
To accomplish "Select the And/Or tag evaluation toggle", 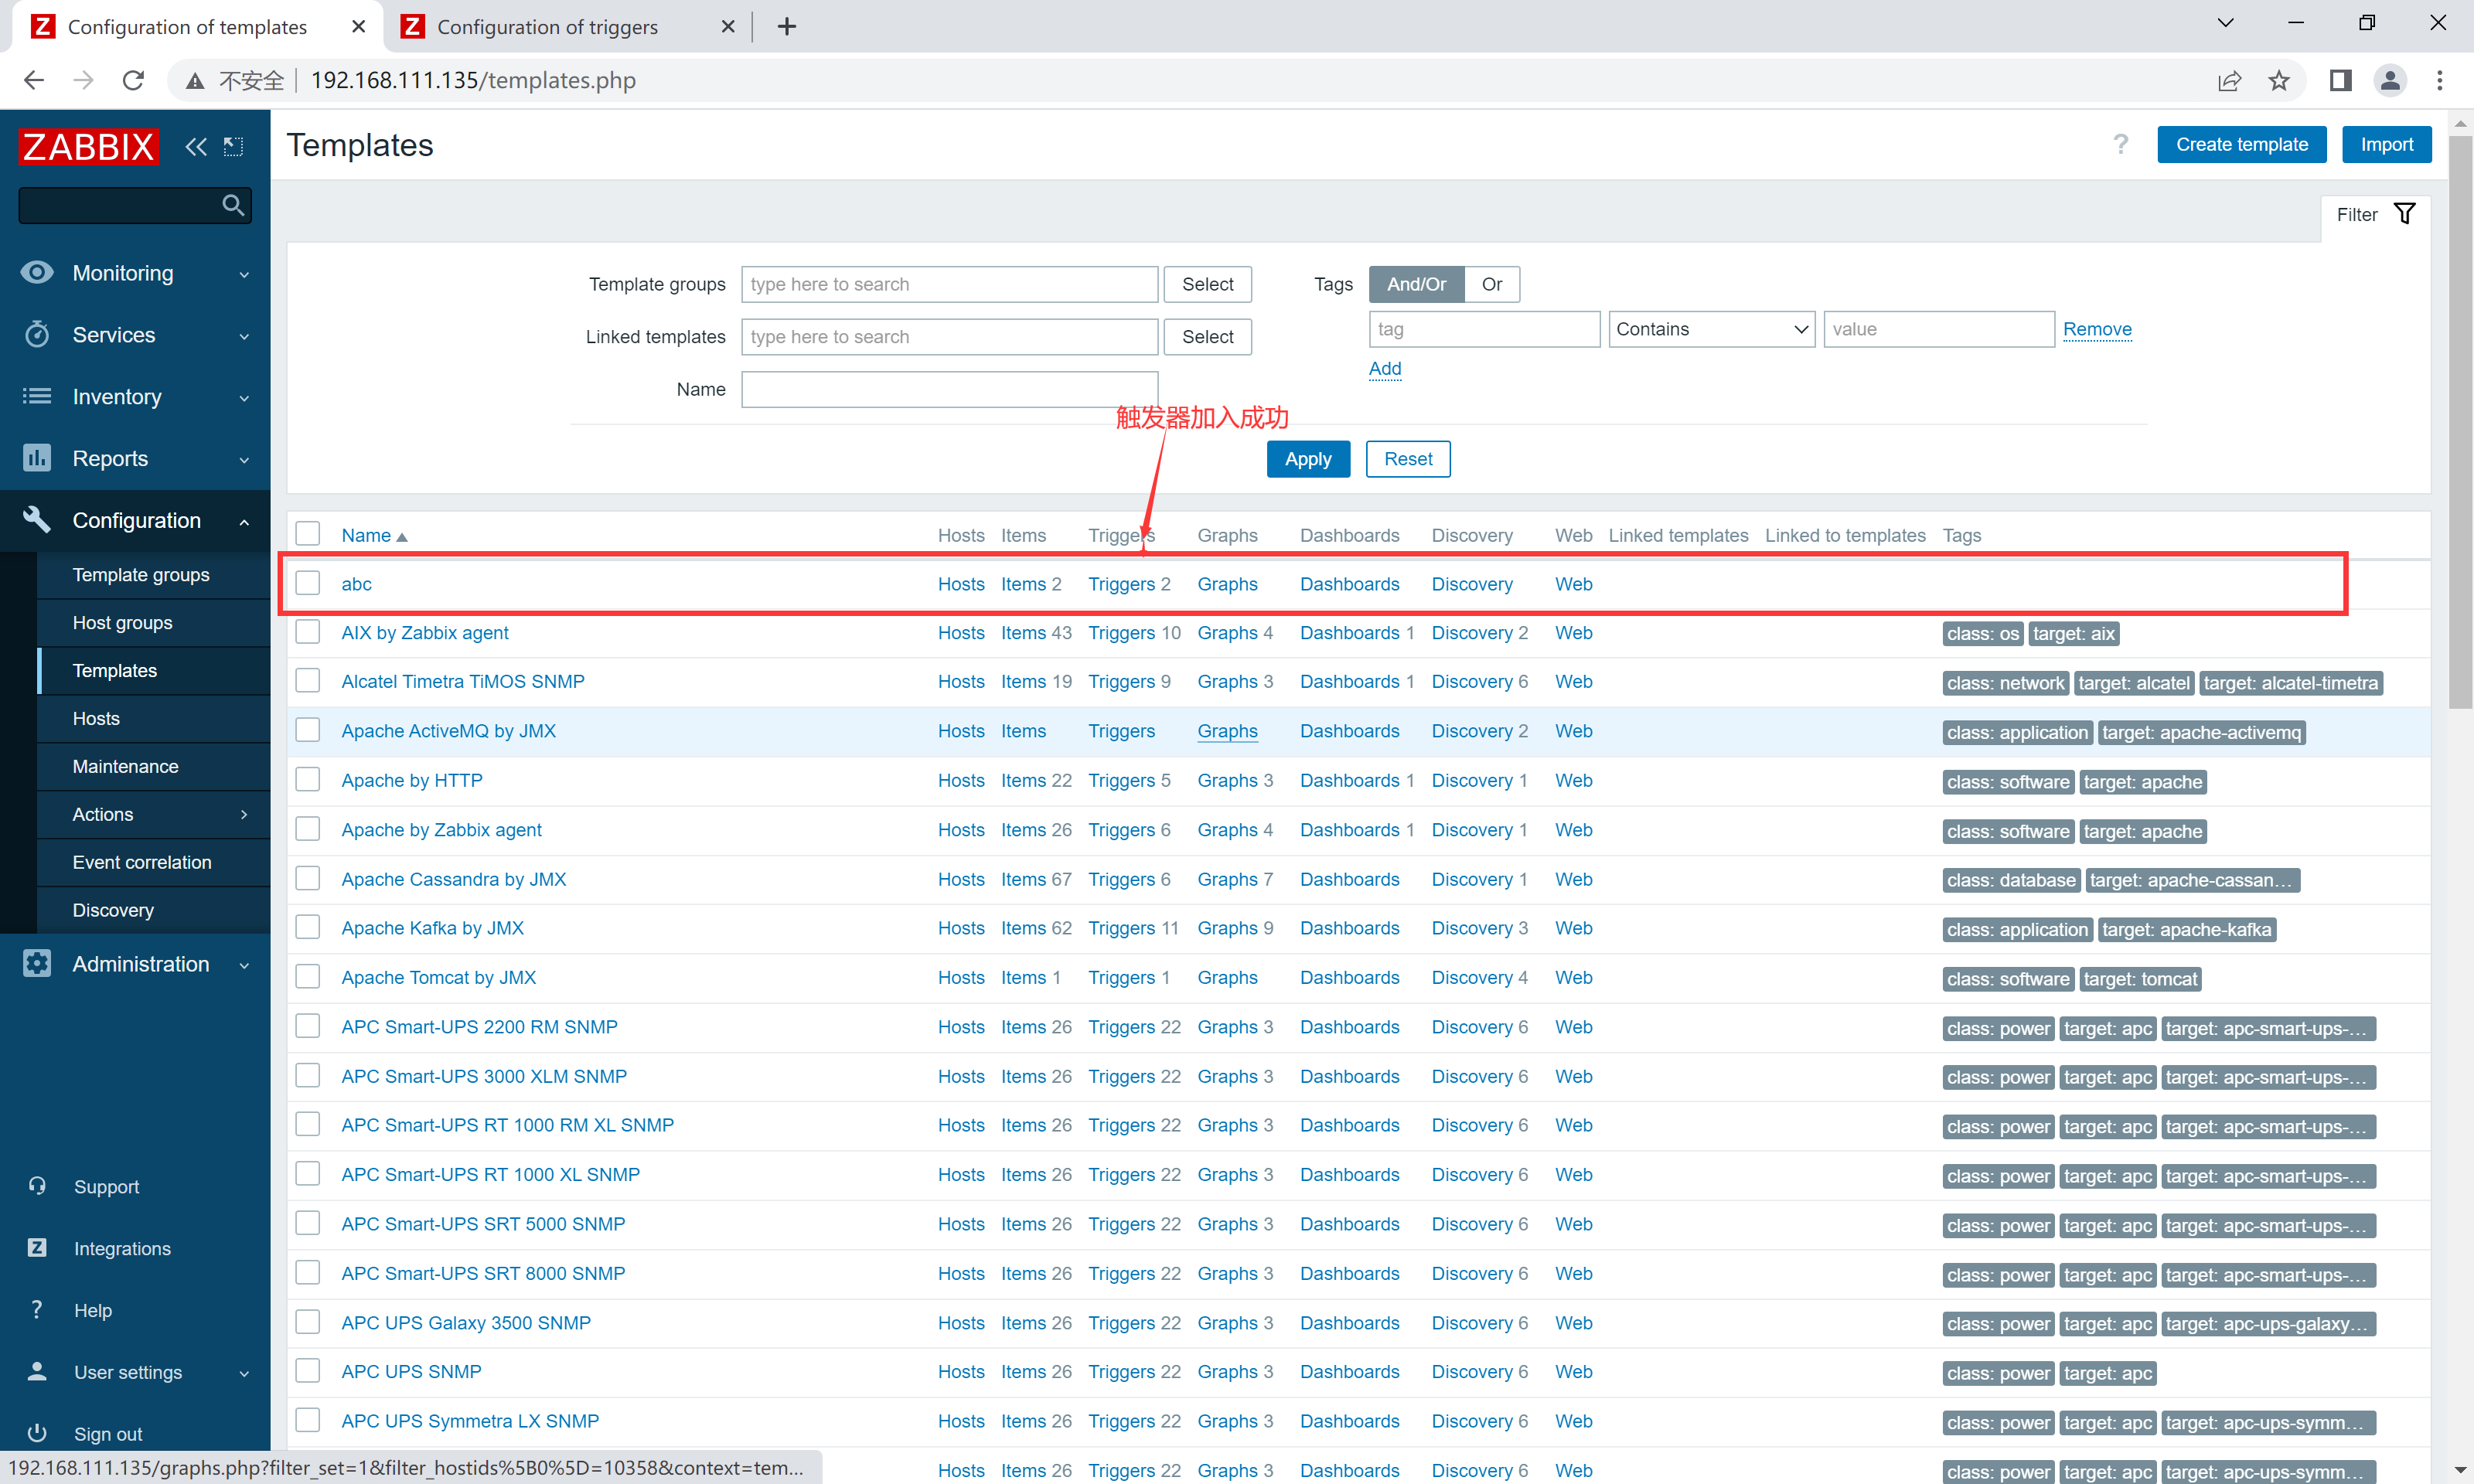I will (x=1416, y=284).
